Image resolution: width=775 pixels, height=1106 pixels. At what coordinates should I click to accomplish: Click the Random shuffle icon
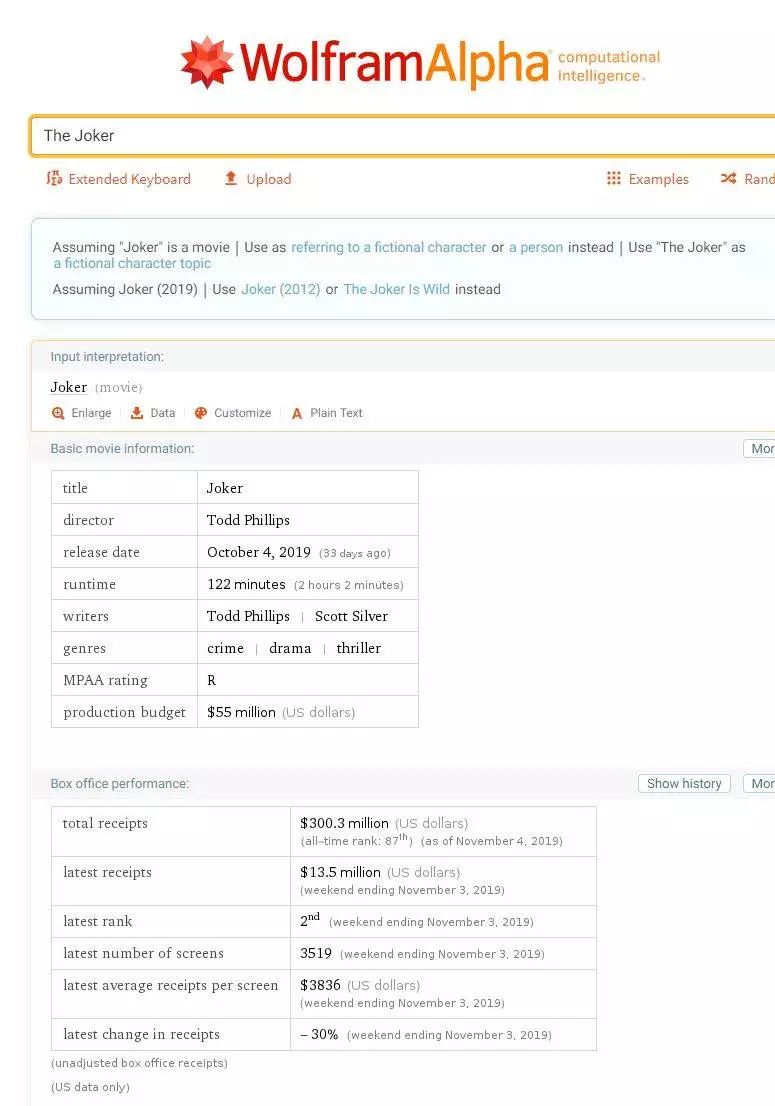coord(728,178)
